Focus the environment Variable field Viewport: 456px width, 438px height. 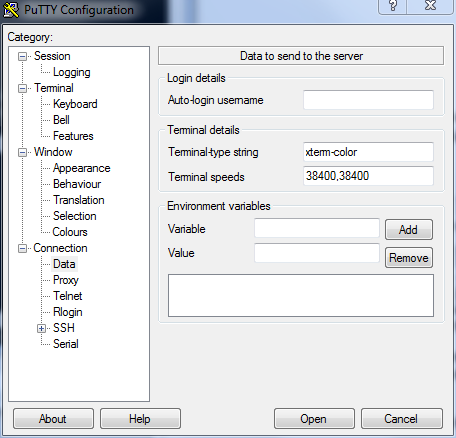[x=317, y=228]
